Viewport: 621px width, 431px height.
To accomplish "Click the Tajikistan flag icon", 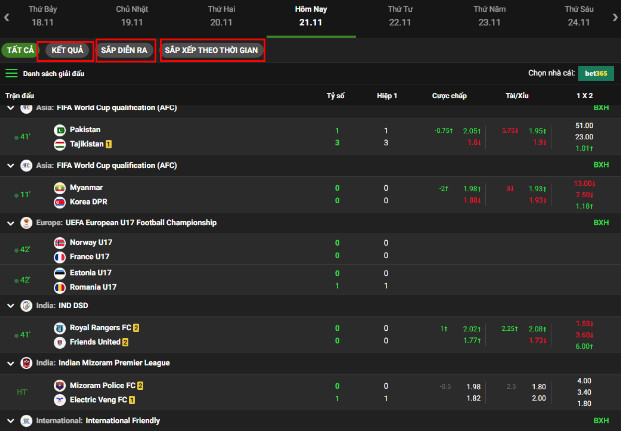I will (60, 144).
